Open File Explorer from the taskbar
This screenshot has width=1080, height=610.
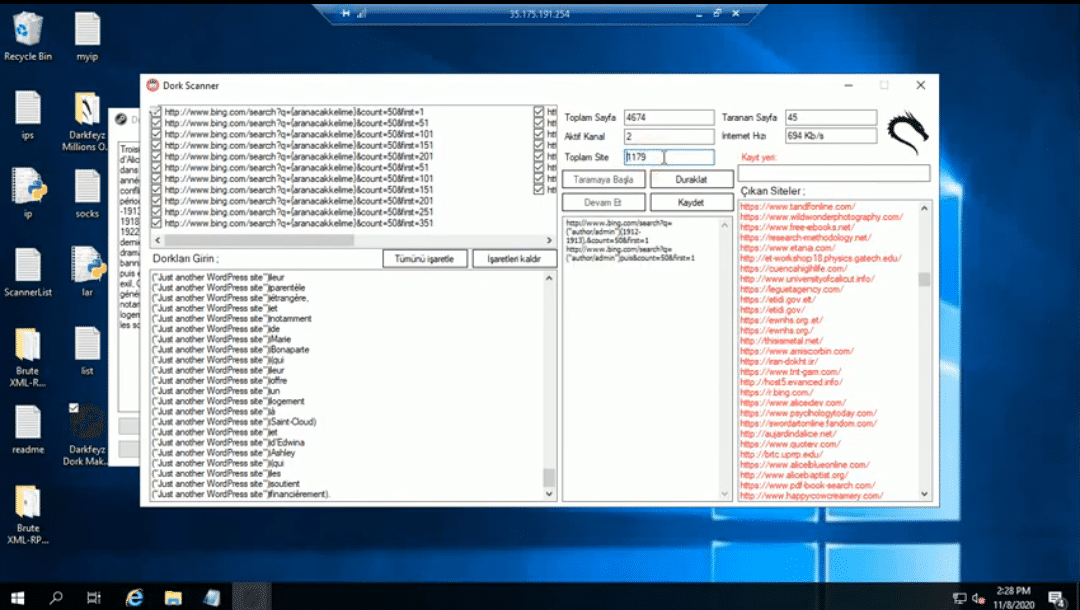(x=173, y=597)
